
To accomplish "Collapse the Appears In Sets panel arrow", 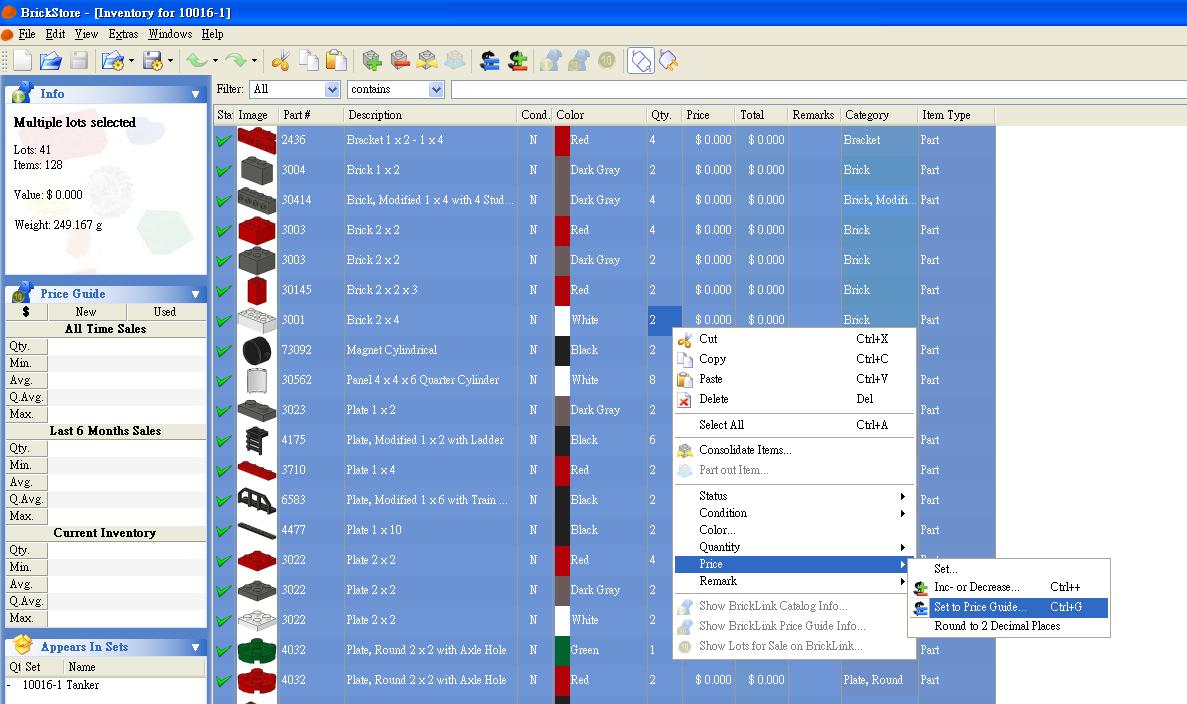I will 195,647.
